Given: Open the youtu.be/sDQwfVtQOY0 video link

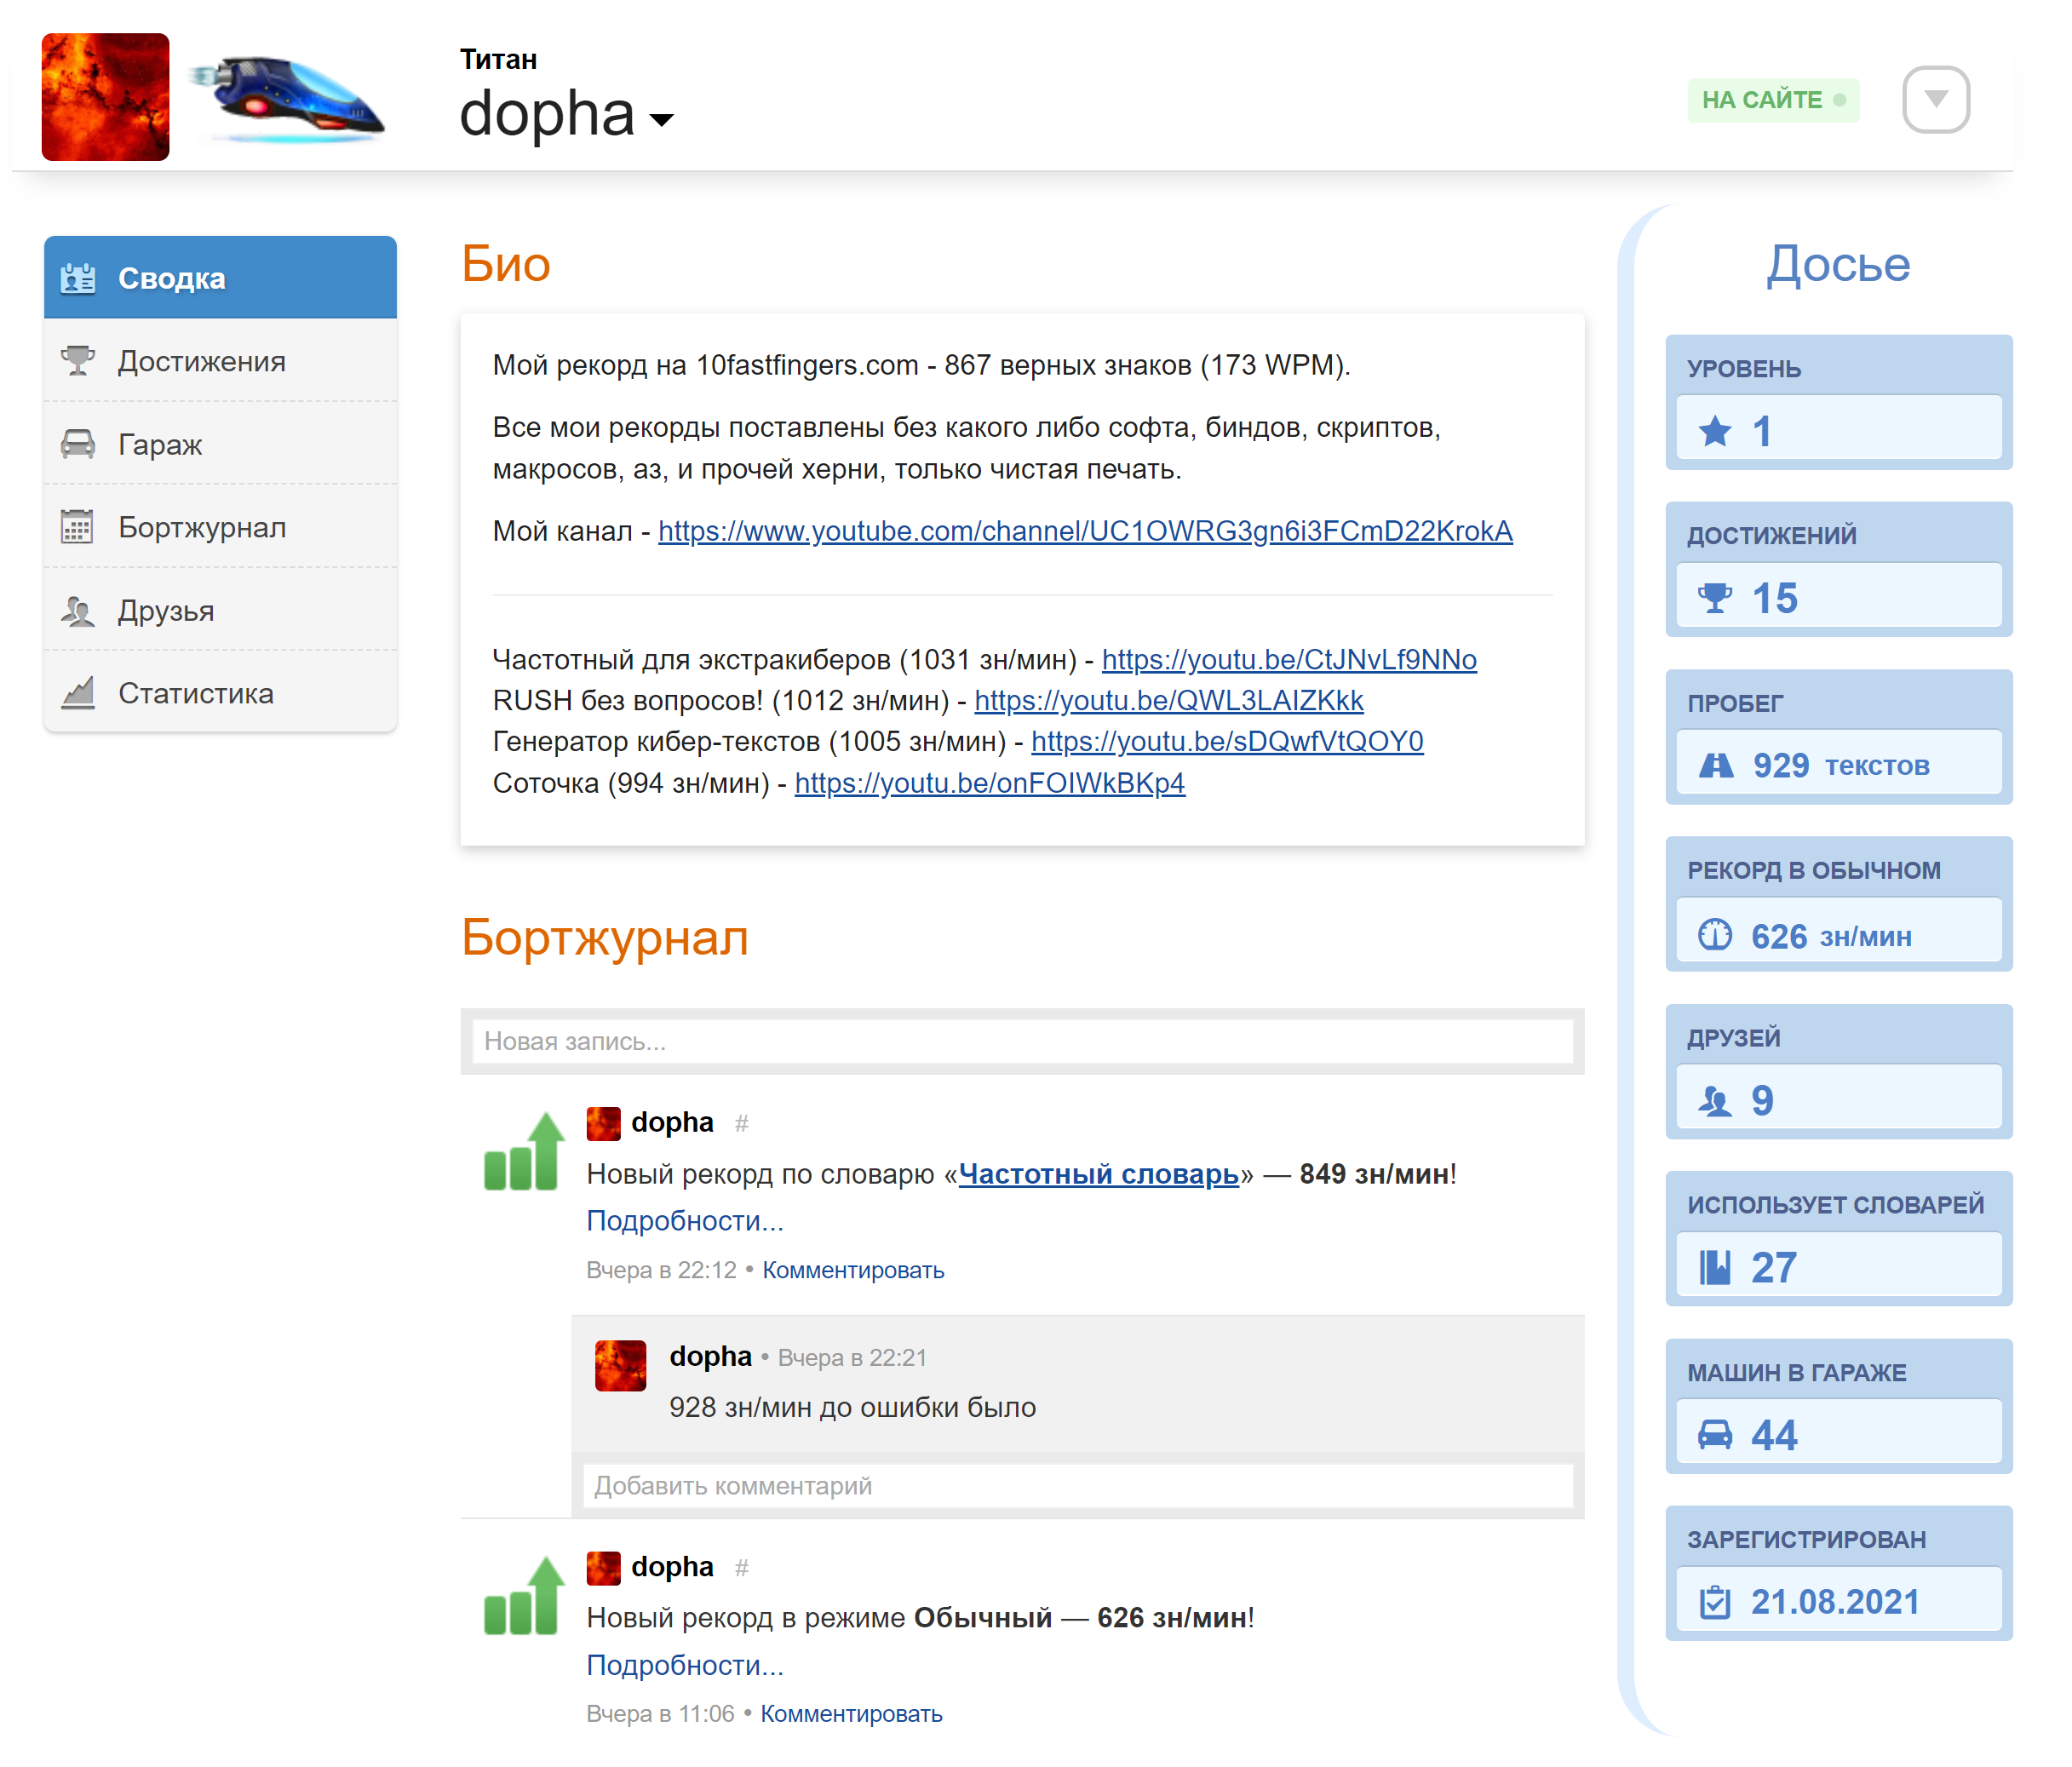Looking at the screenshot, I should coord(1227,742).
